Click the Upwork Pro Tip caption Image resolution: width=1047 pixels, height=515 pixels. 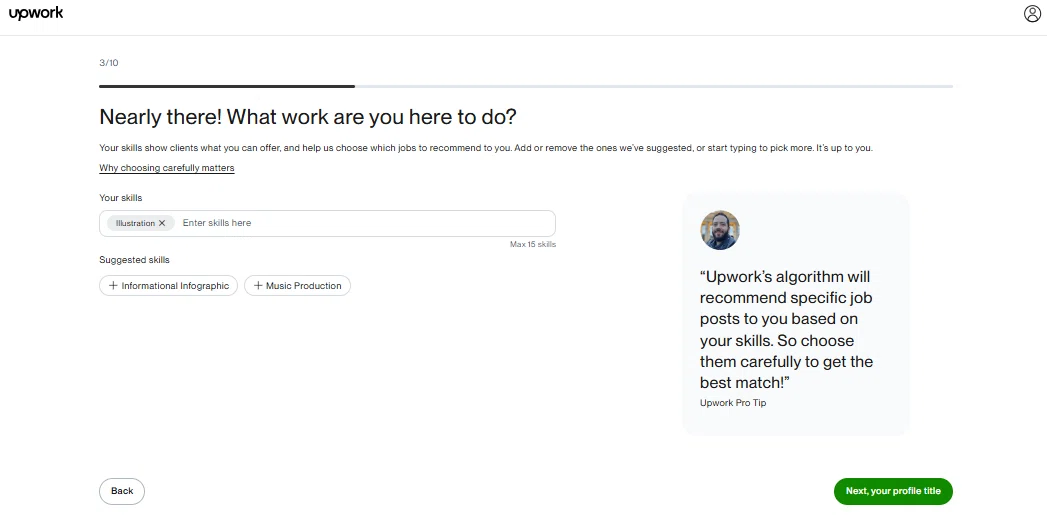click(733, 403)
